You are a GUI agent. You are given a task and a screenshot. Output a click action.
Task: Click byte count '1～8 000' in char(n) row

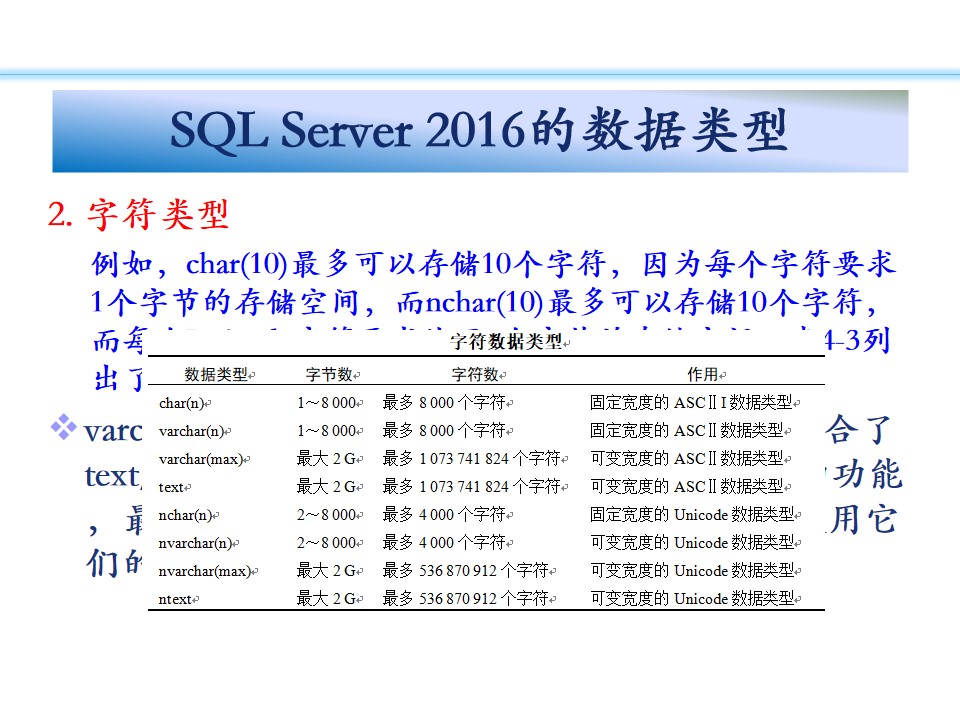pos(327,403)
